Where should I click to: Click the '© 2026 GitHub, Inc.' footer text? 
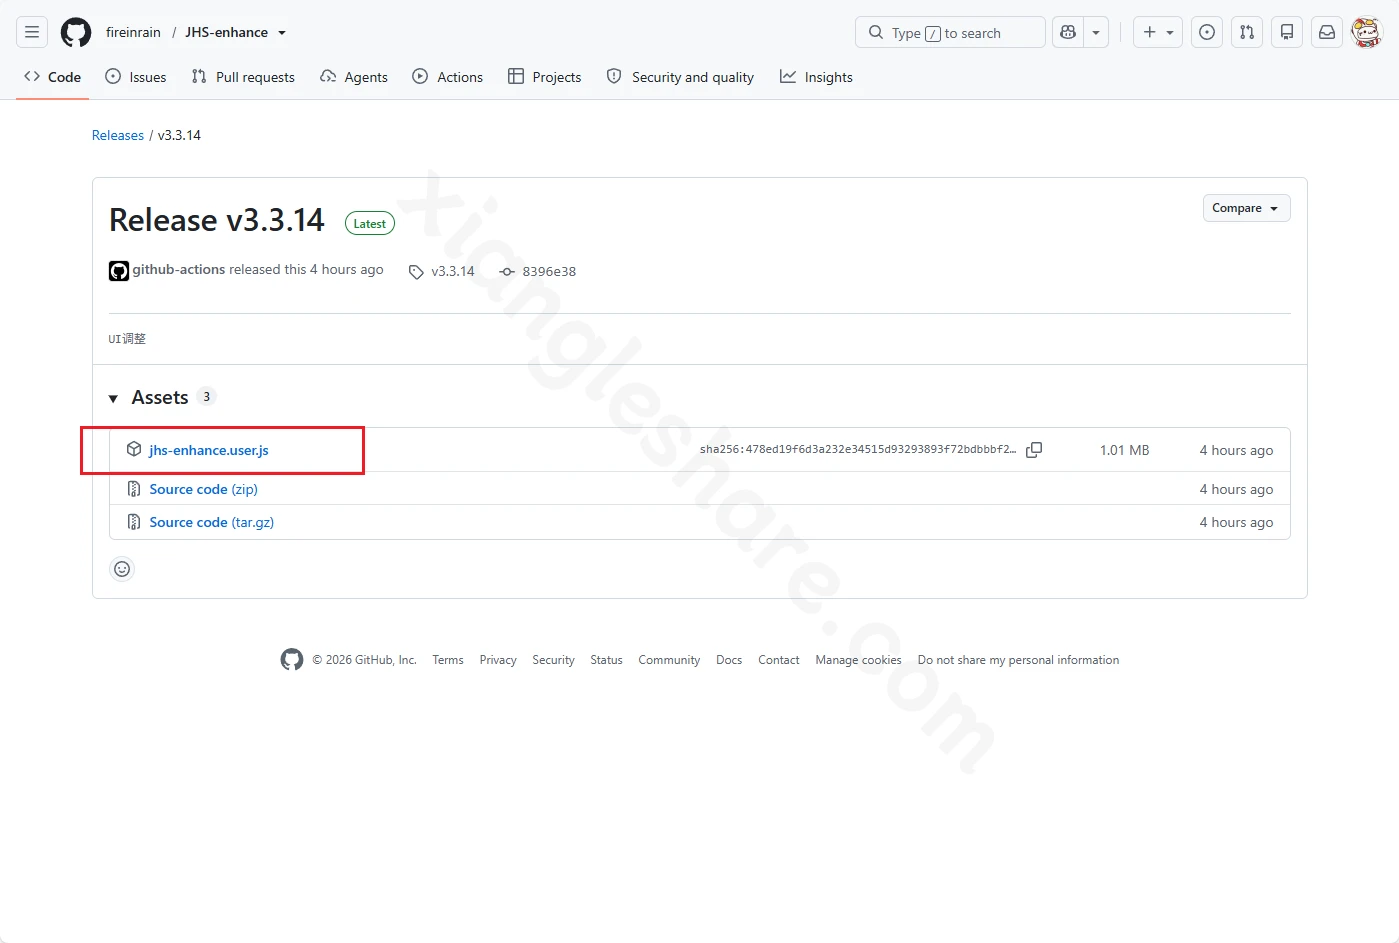point(364,660)
